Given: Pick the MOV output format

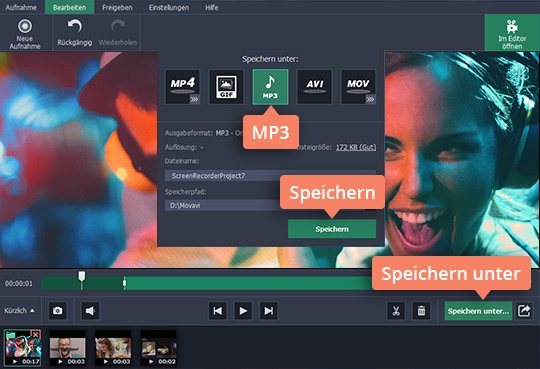Looking at the screenshot, I should tap(358, 87).
